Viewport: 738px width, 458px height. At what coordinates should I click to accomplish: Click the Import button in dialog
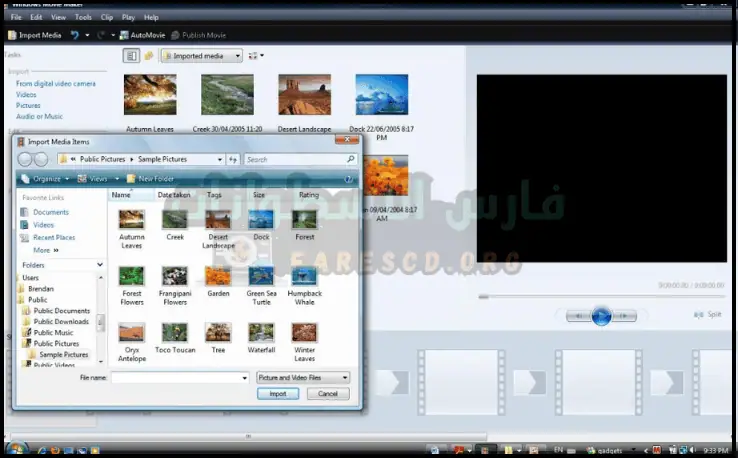(278, 394)
